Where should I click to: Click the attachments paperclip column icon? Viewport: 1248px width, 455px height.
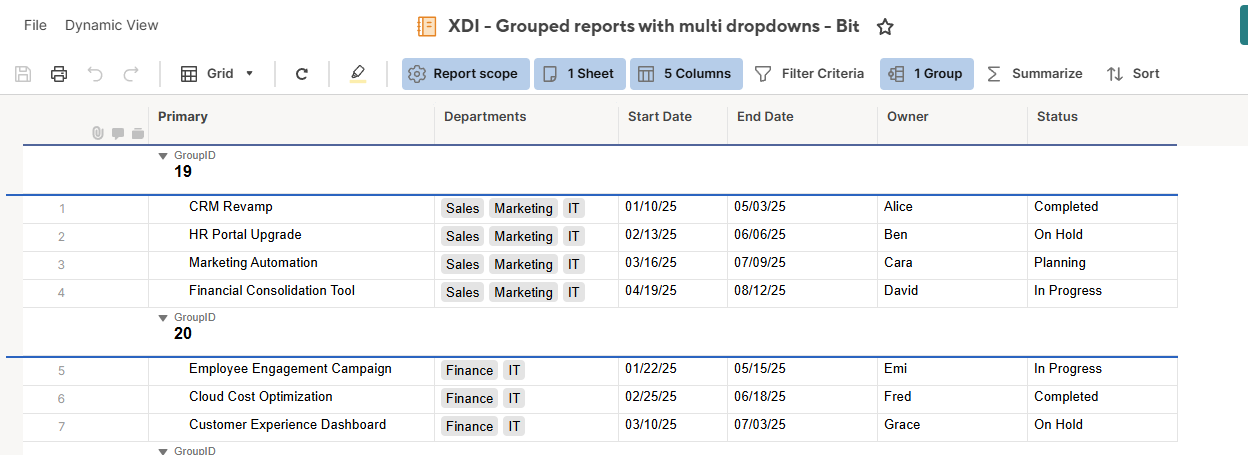pos(98,133)
